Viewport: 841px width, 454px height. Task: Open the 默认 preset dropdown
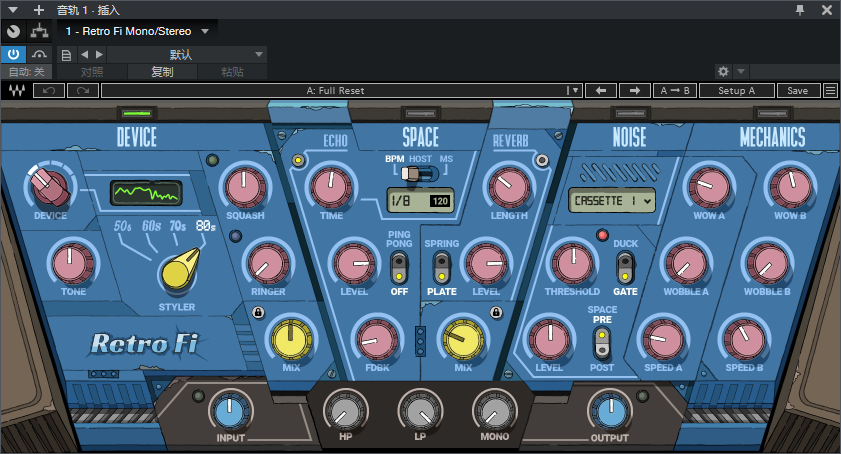[187, 54]
